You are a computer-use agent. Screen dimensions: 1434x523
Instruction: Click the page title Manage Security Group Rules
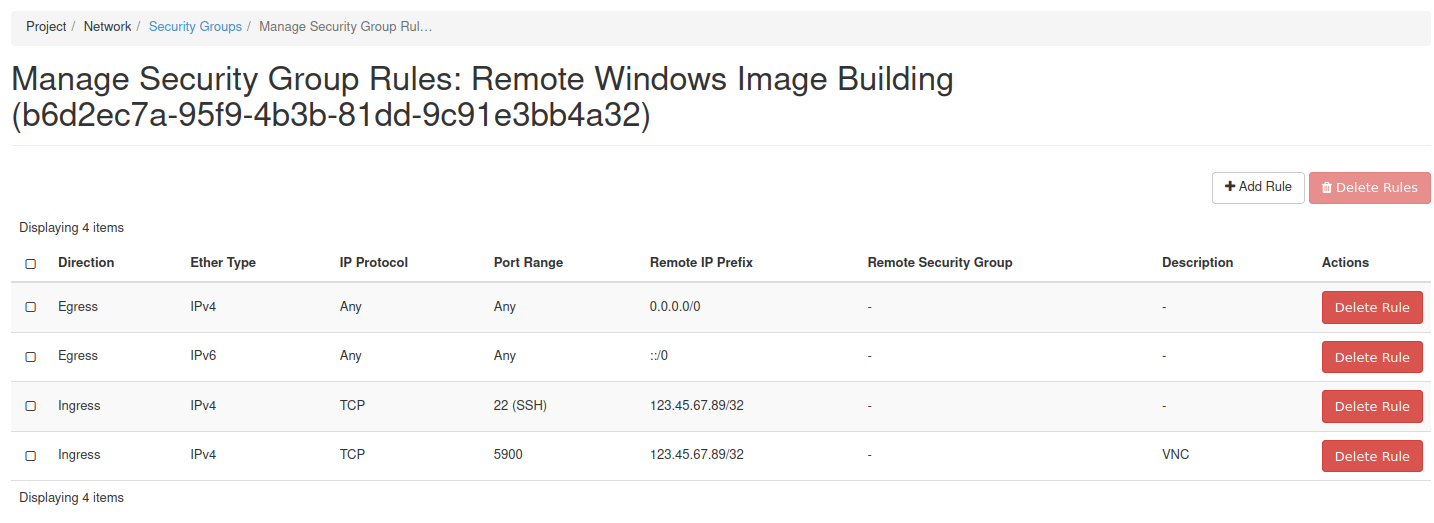click(482, 97)
